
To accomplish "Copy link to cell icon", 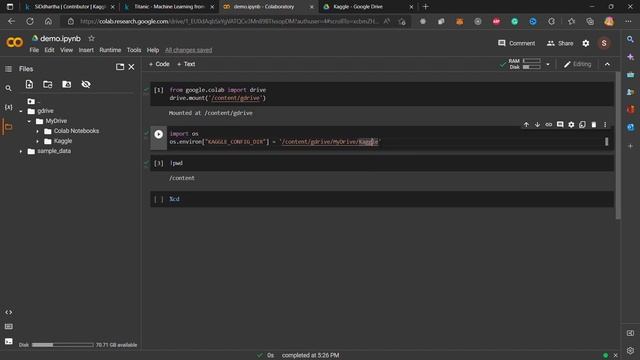I will [x=549, y=124].
